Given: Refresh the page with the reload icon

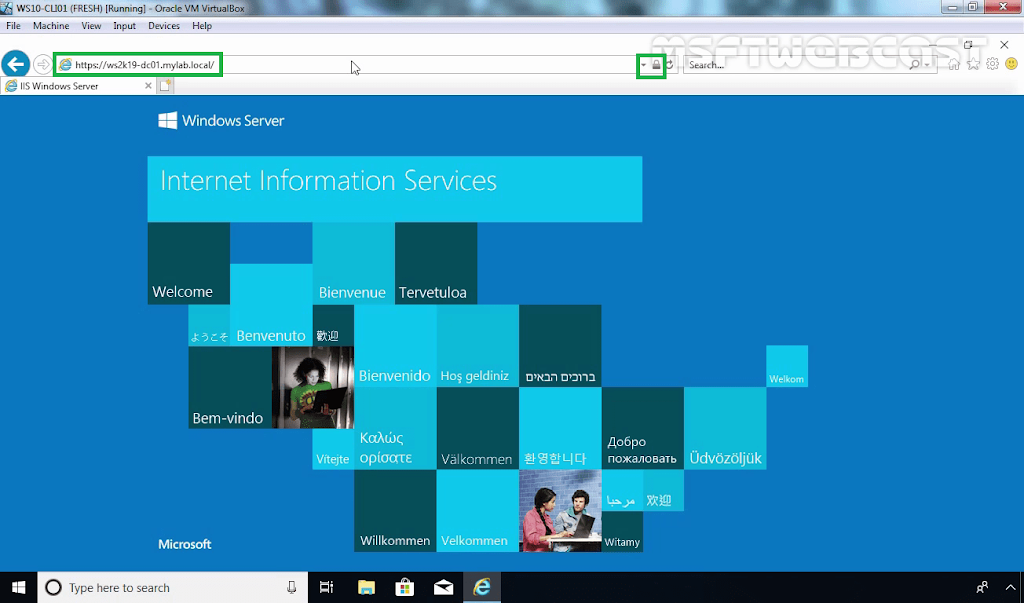Looking at the screenshot, I should click(x=669, y=65).
